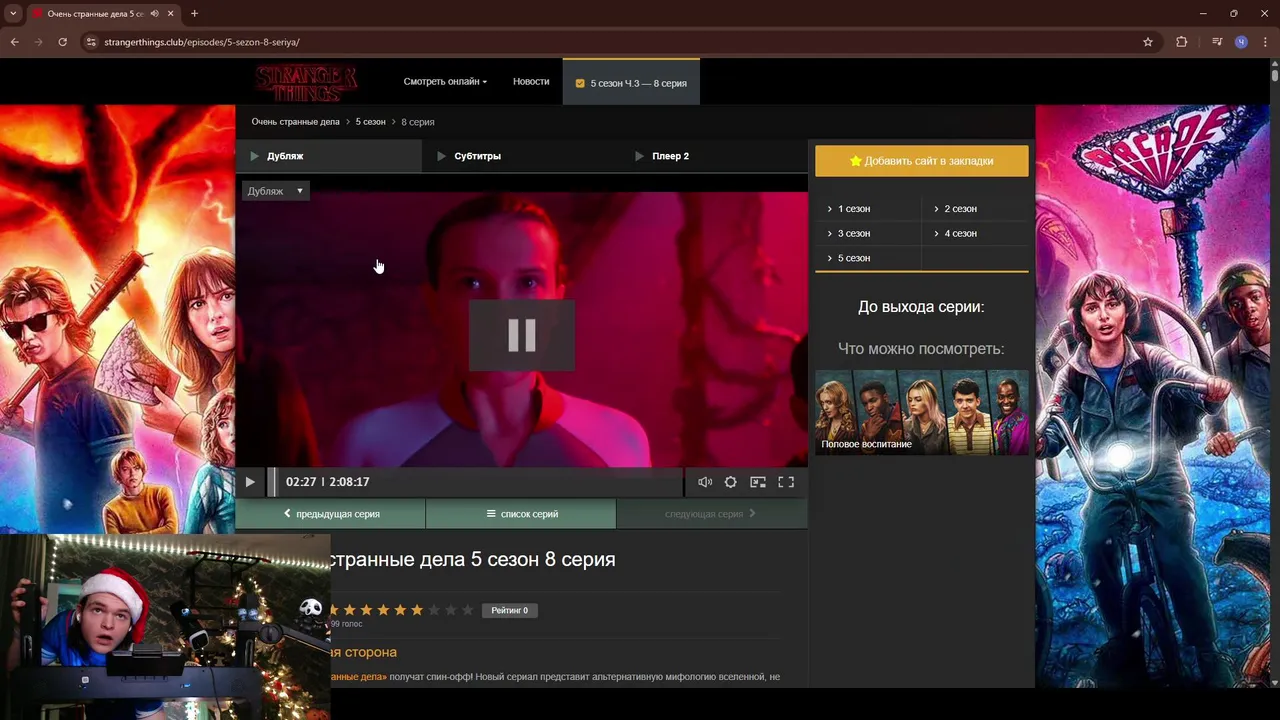The image size is (1280, 720).
Task: Open the 5 сезон breadcrumb link
Action: (x=370, y=122)
